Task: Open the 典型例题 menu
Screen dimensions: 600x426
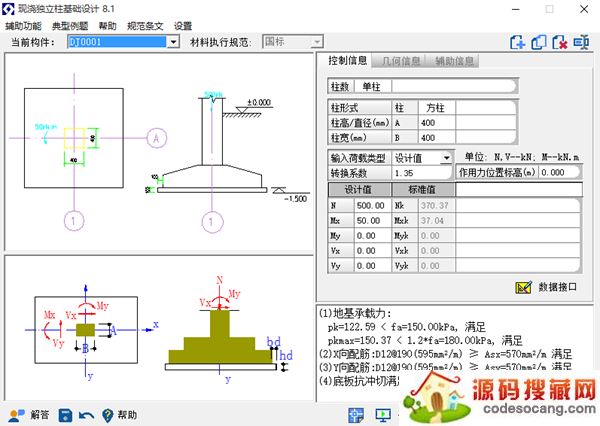Action: pos(70,26)
